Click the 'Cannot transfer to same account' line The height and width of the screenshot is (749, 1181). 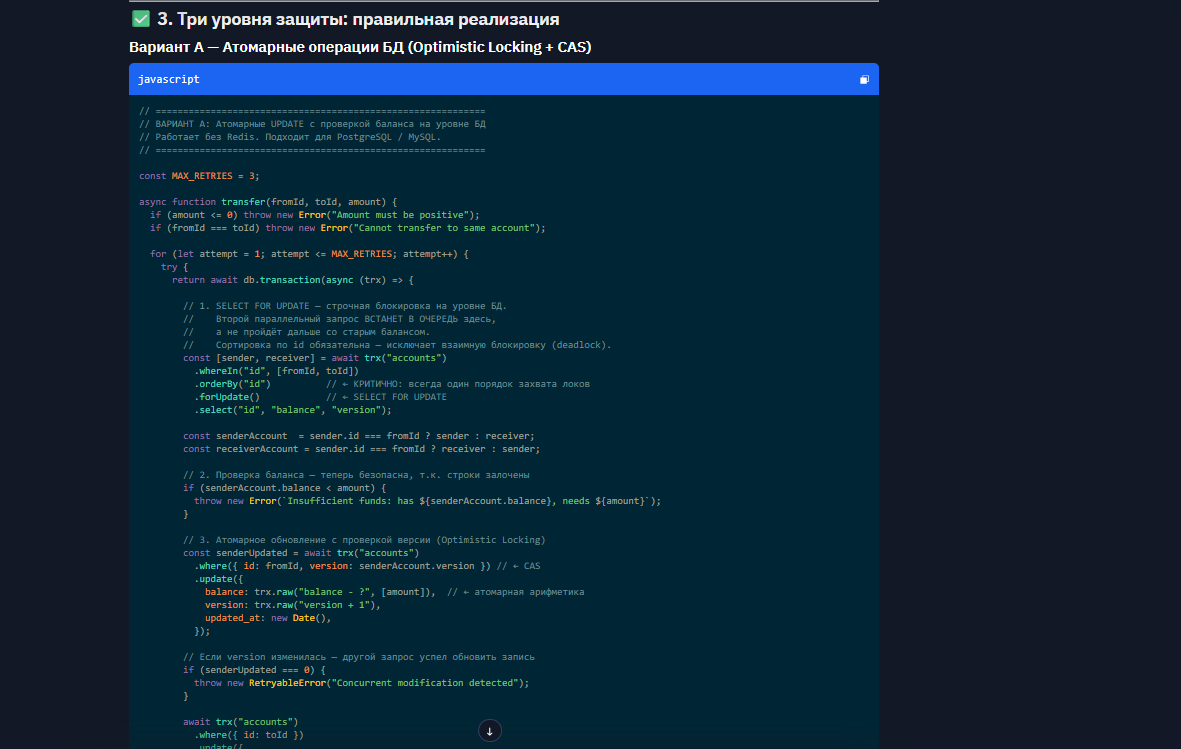click(347, 228)
